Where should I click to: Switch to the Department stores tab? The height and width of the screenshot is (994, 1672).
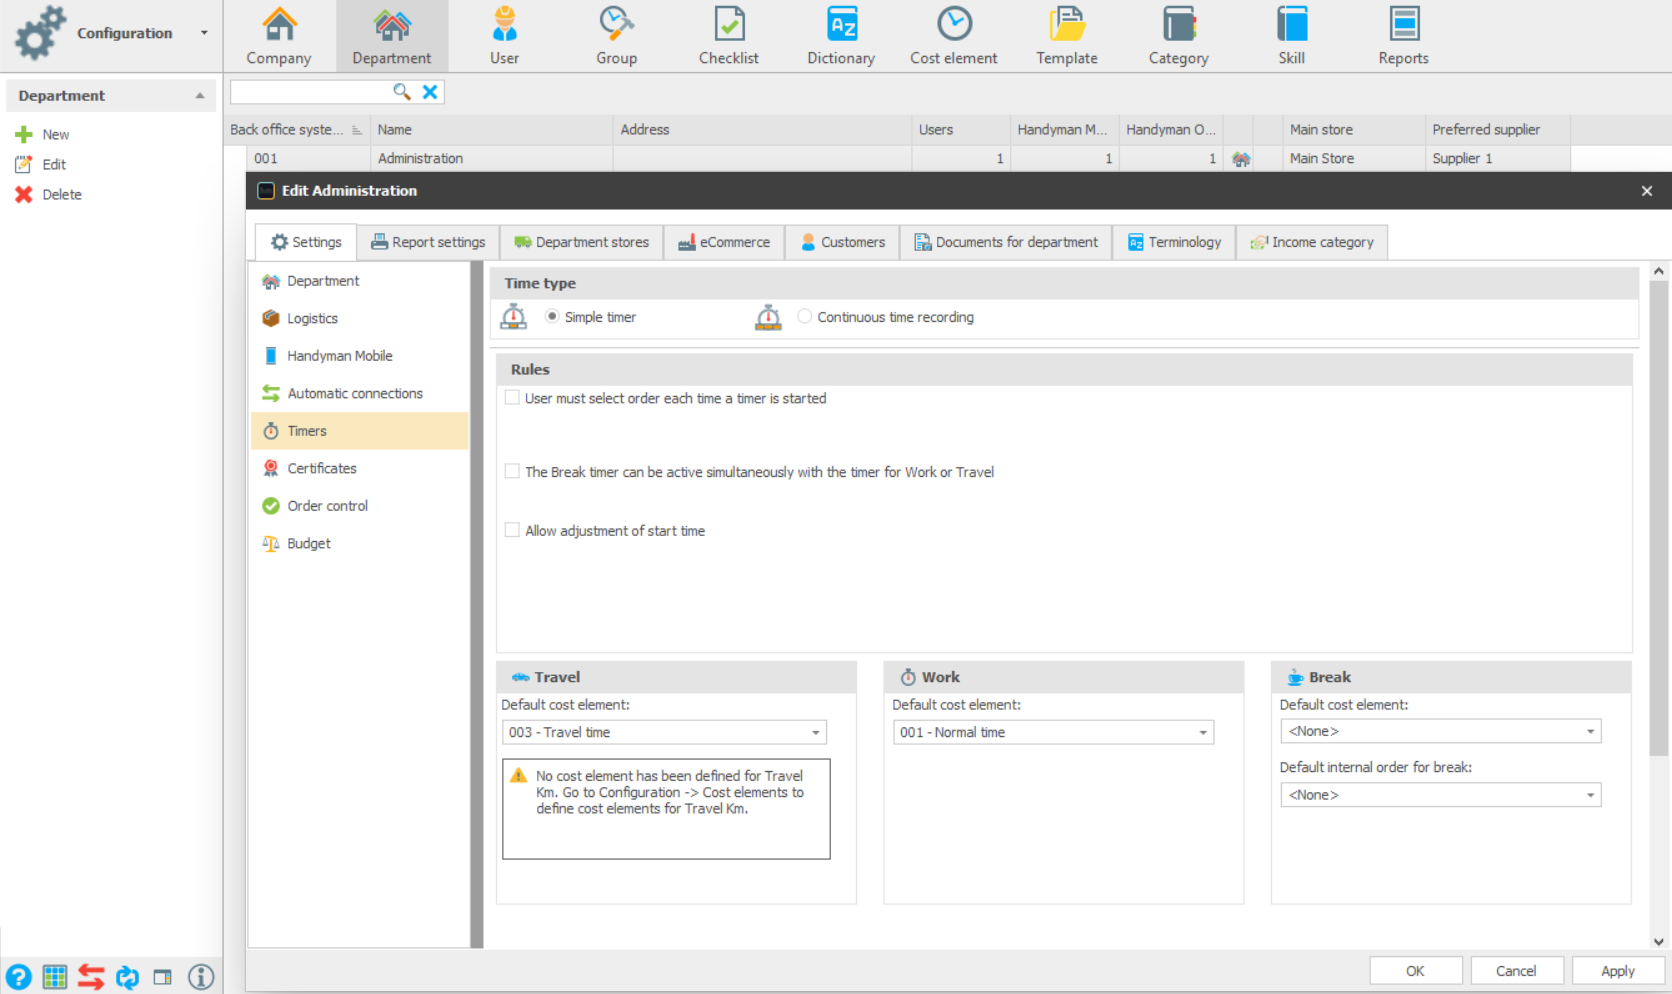tap(581, 242)
